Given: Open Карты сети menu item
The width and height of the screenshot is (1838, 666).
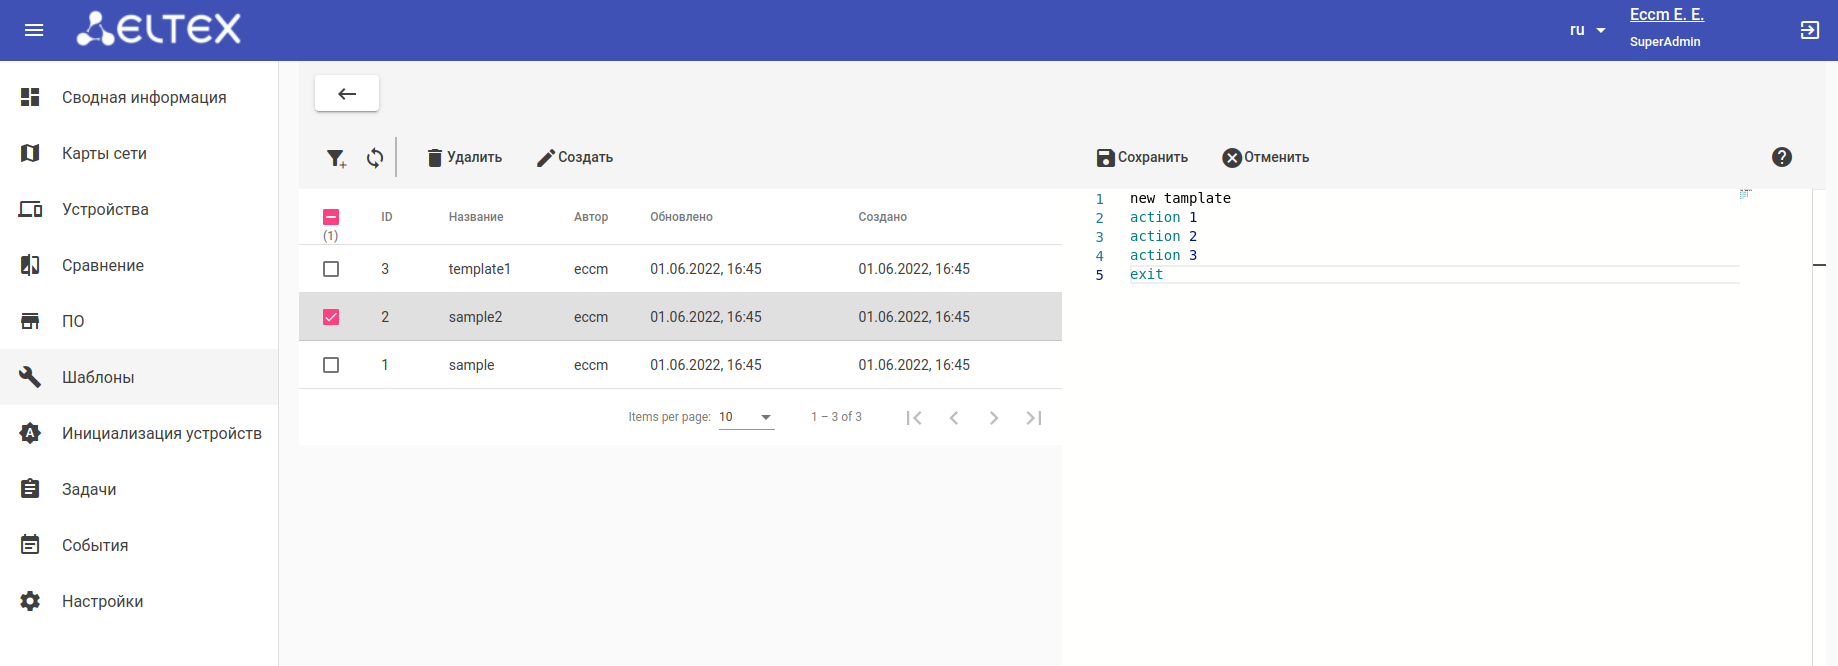Looking at the screenshot, I should [139, 153].
